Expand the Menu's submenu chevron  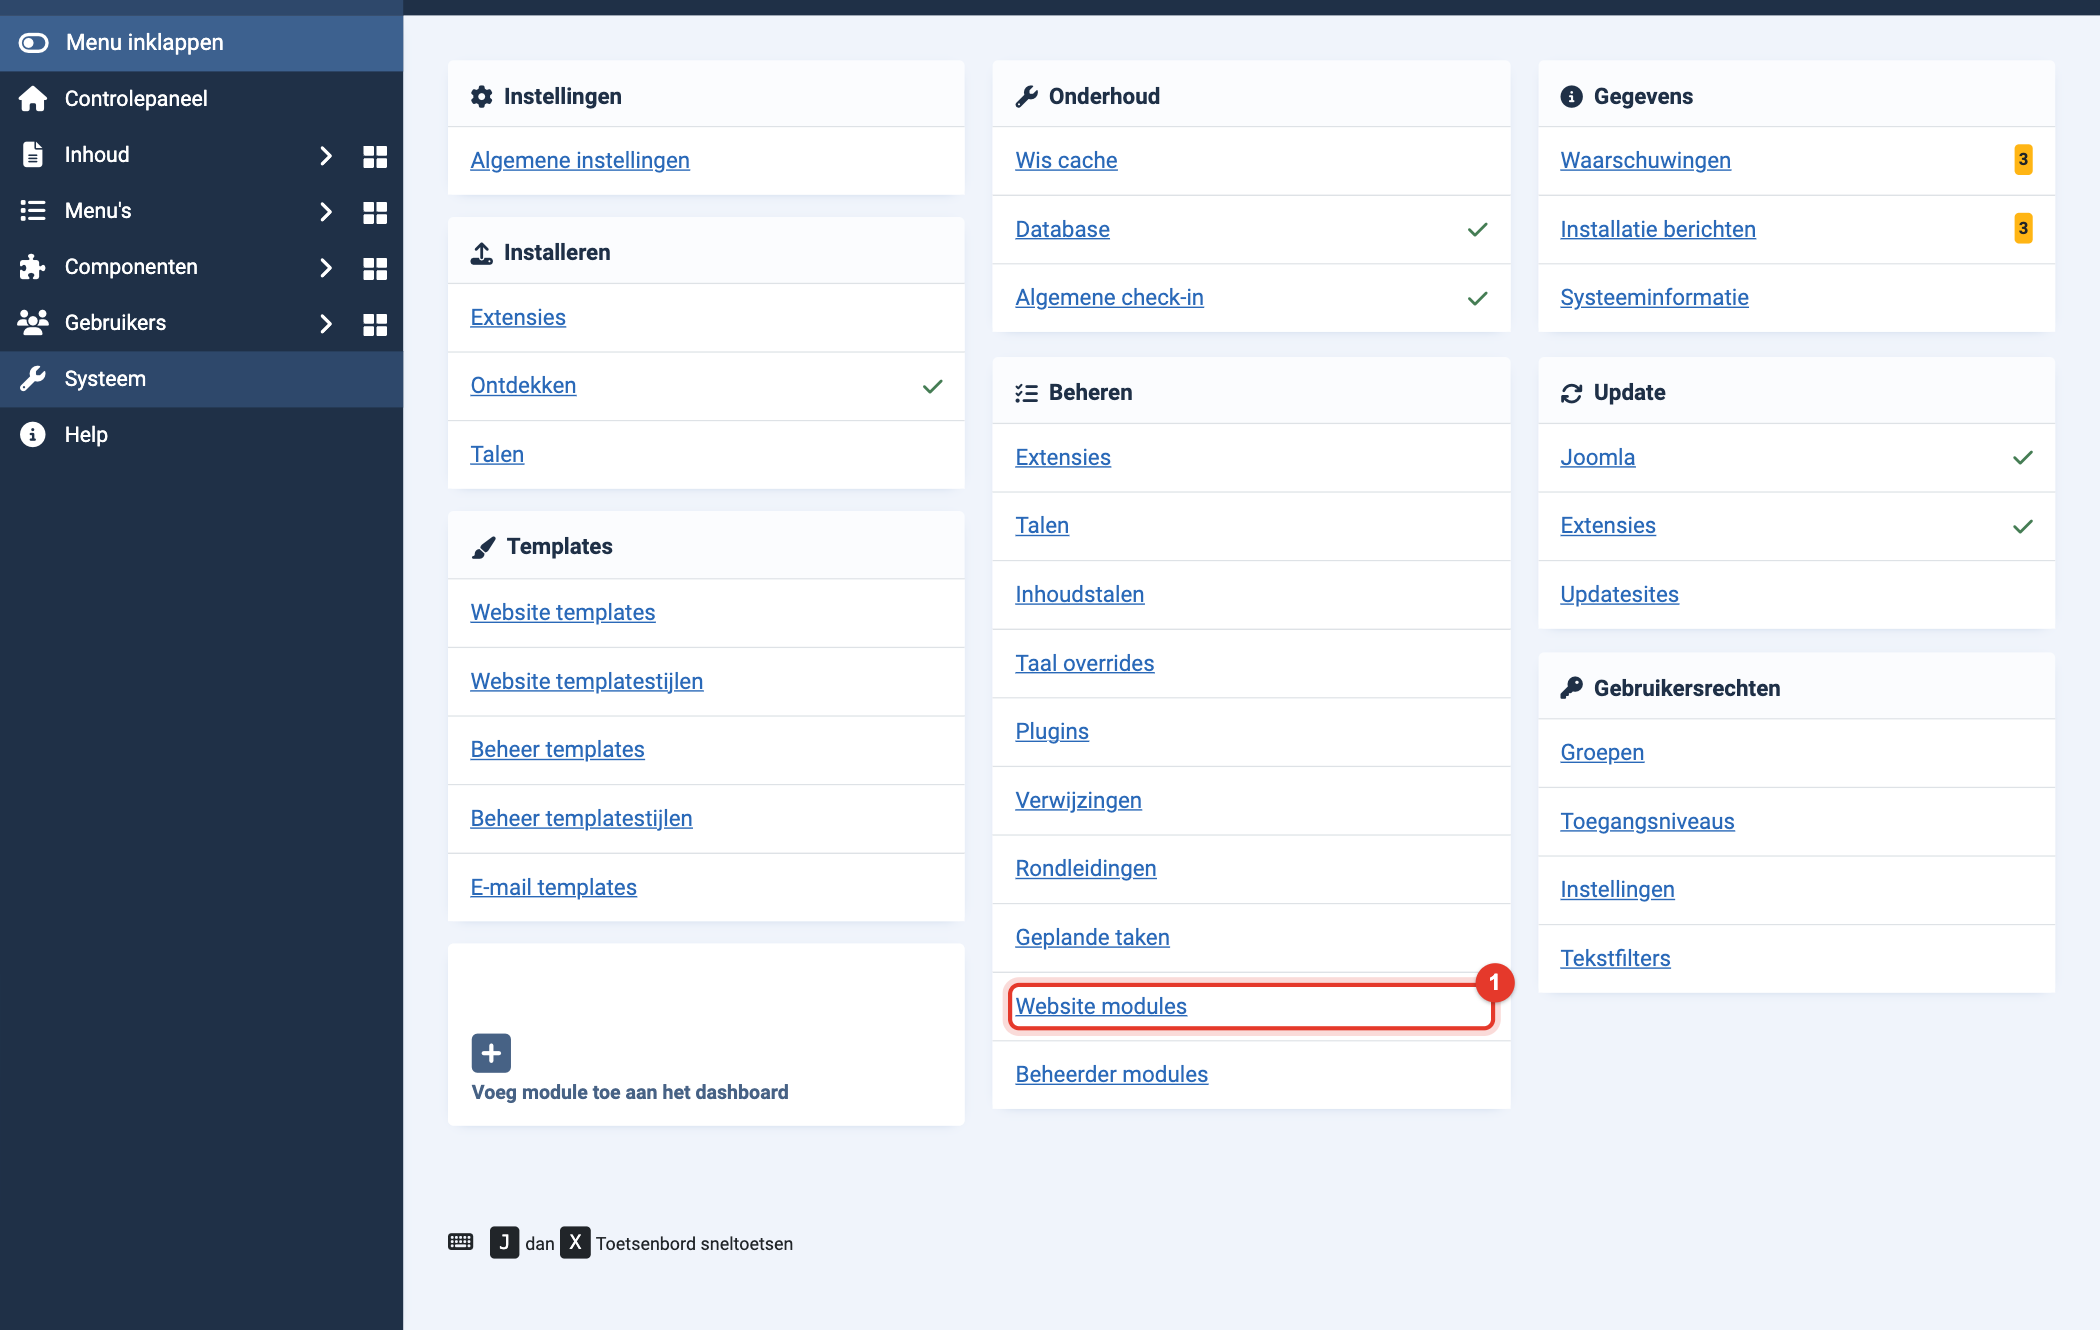click(325, 211)
